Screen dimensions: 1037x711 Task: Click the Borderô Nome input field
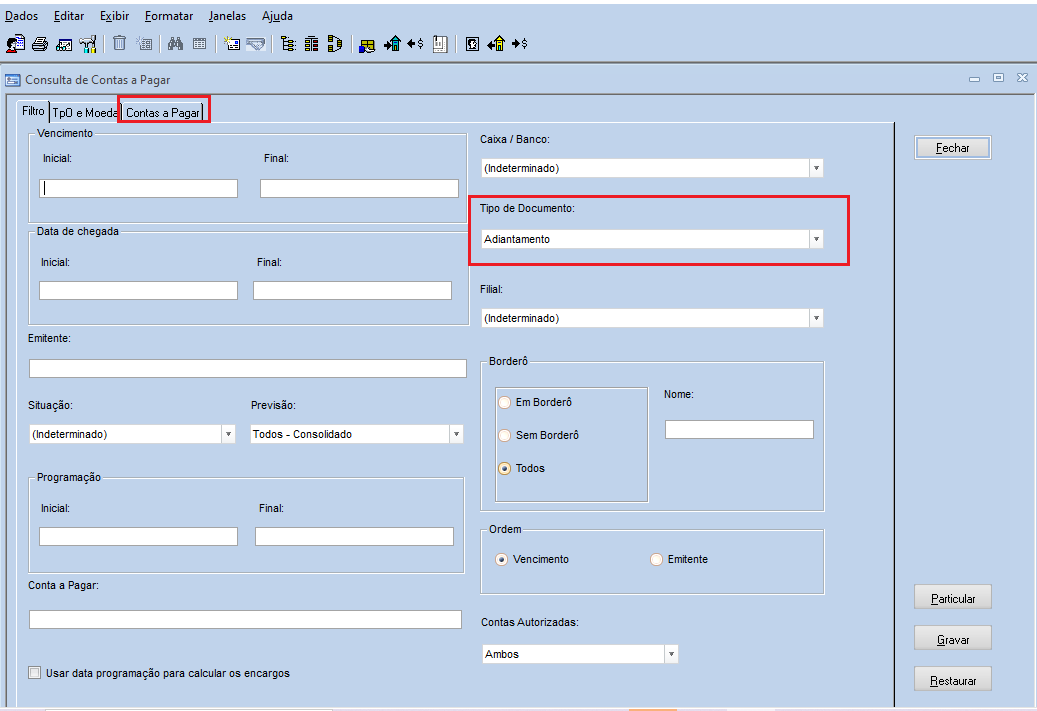click(739, 429)
